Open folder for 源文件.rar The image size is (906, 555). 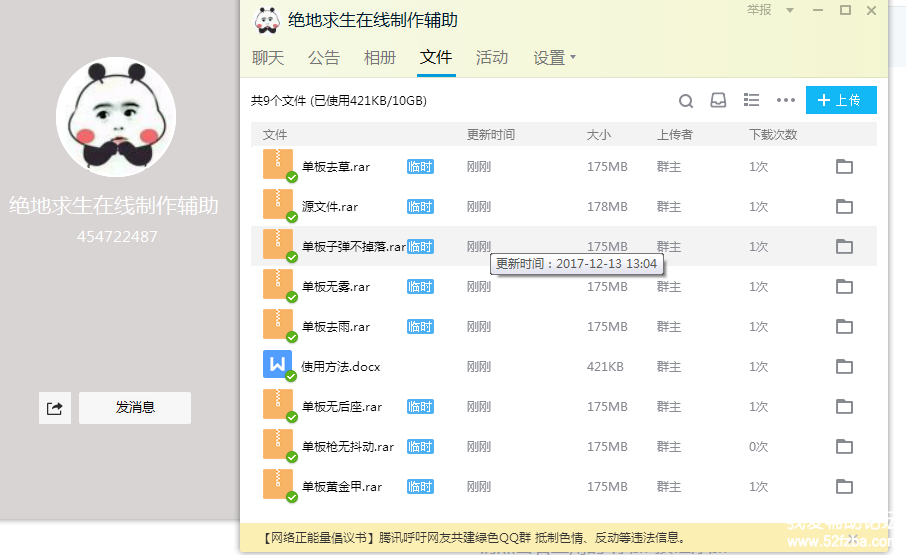[x=844, y=207]
